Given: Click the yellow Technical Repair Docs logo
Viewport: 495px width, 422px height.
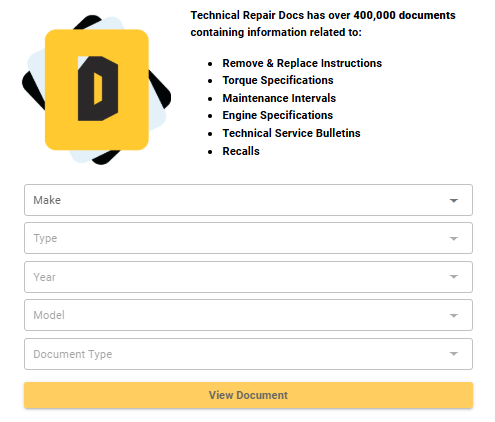Looking at the screenshot, I should [x=97, y=90].
